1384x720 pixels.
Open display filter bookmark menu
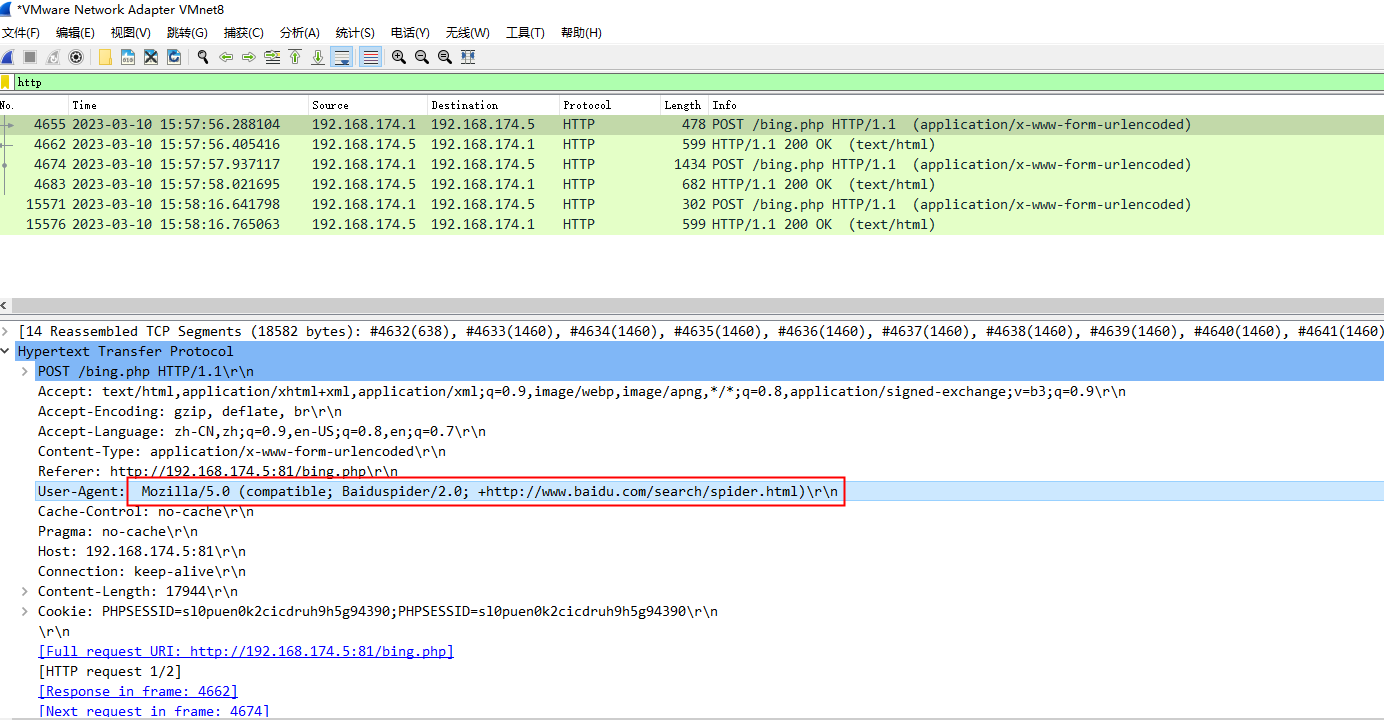tap(6, 82)
